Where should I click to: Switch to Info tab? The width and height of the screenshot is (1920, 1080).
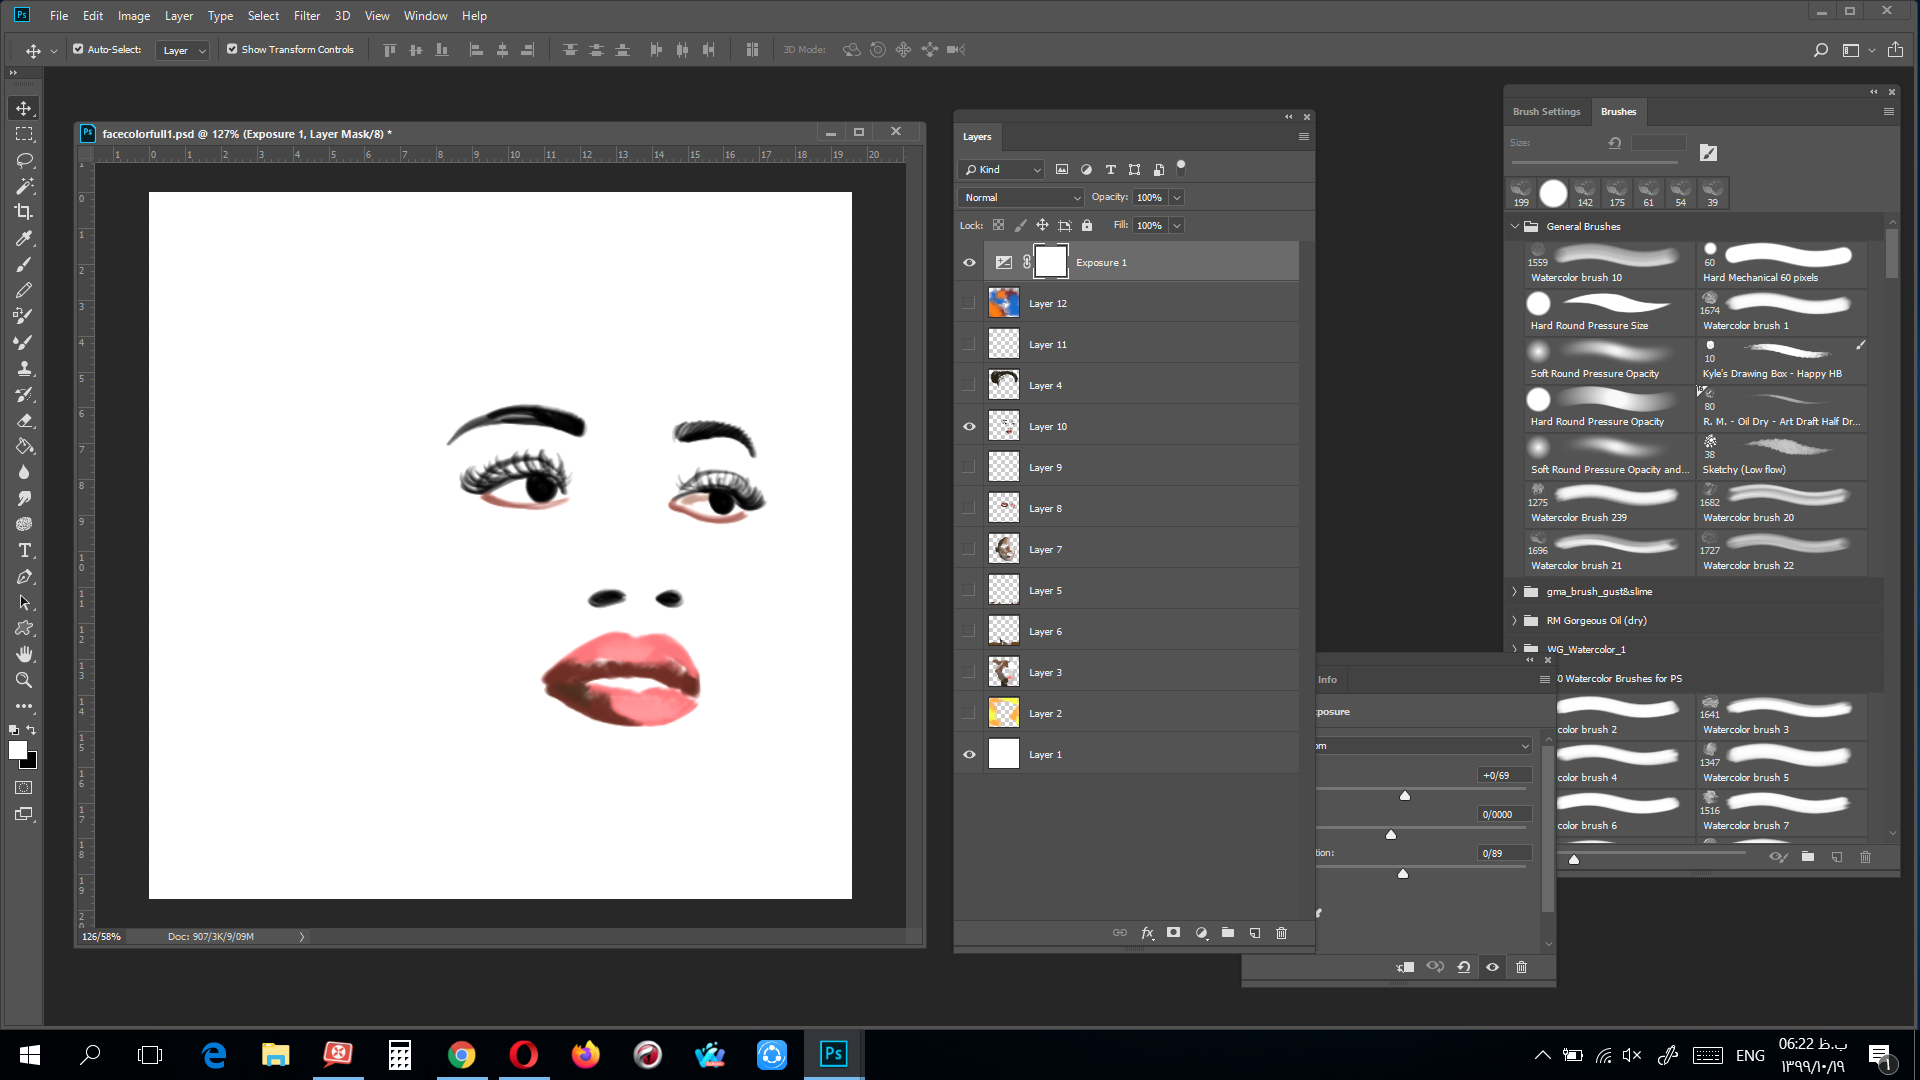(1328, 680)
